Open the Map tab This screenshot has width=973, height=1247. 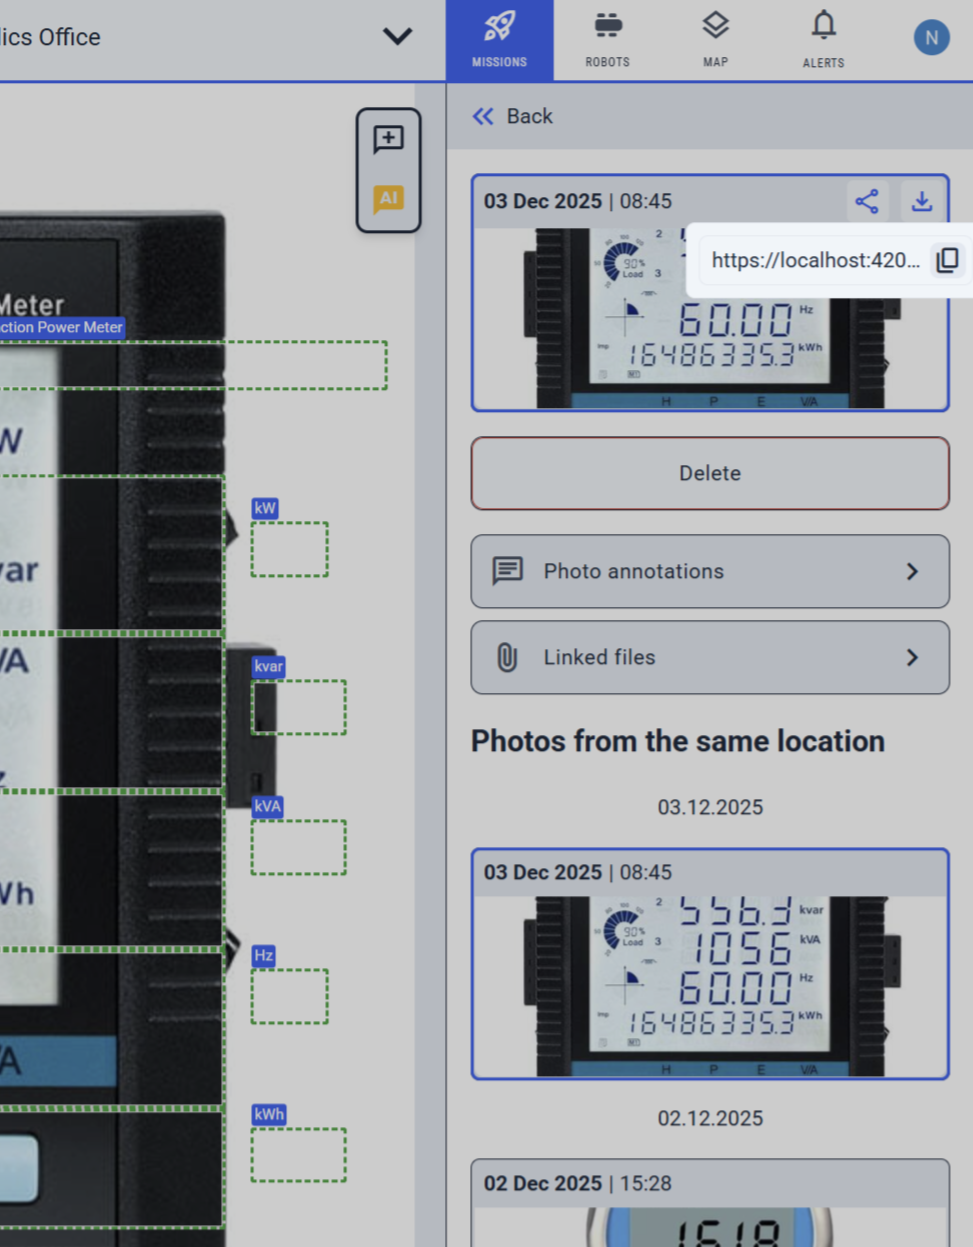pyautogui.click(x=715, y=41)
